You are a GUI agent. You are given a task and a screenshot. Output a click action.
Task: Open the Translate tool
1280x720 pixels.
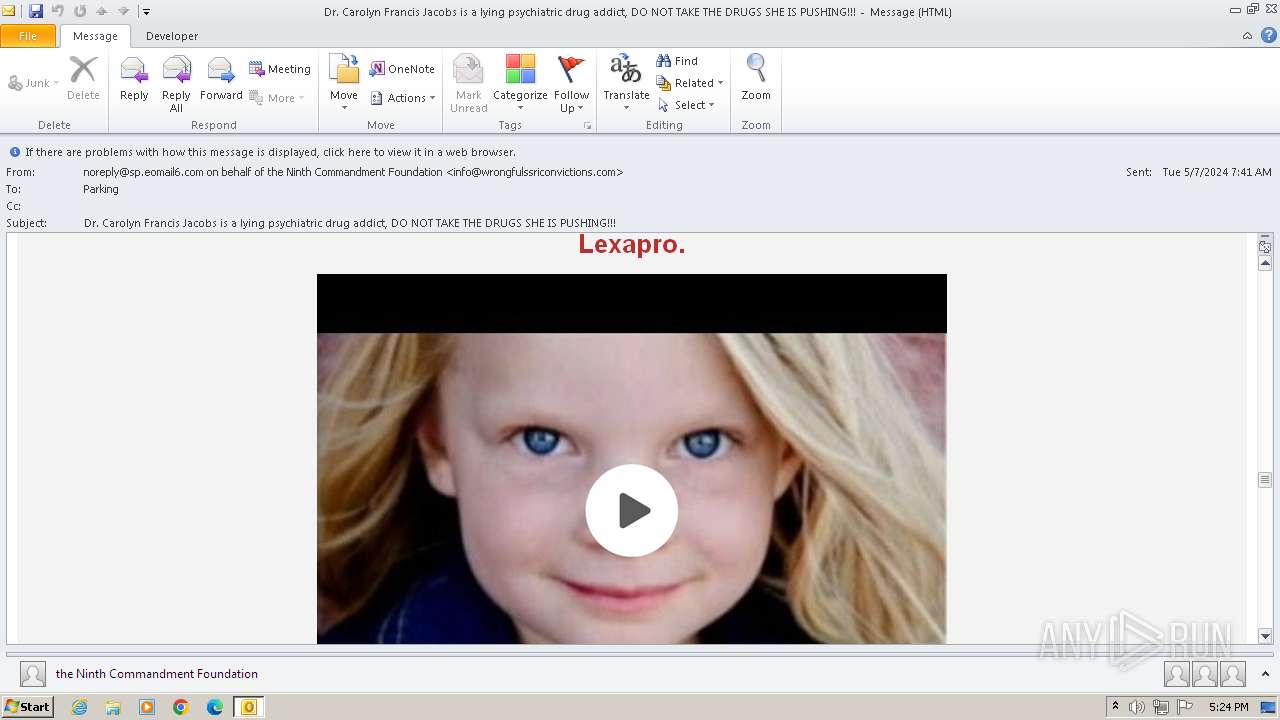click(626, 83)
